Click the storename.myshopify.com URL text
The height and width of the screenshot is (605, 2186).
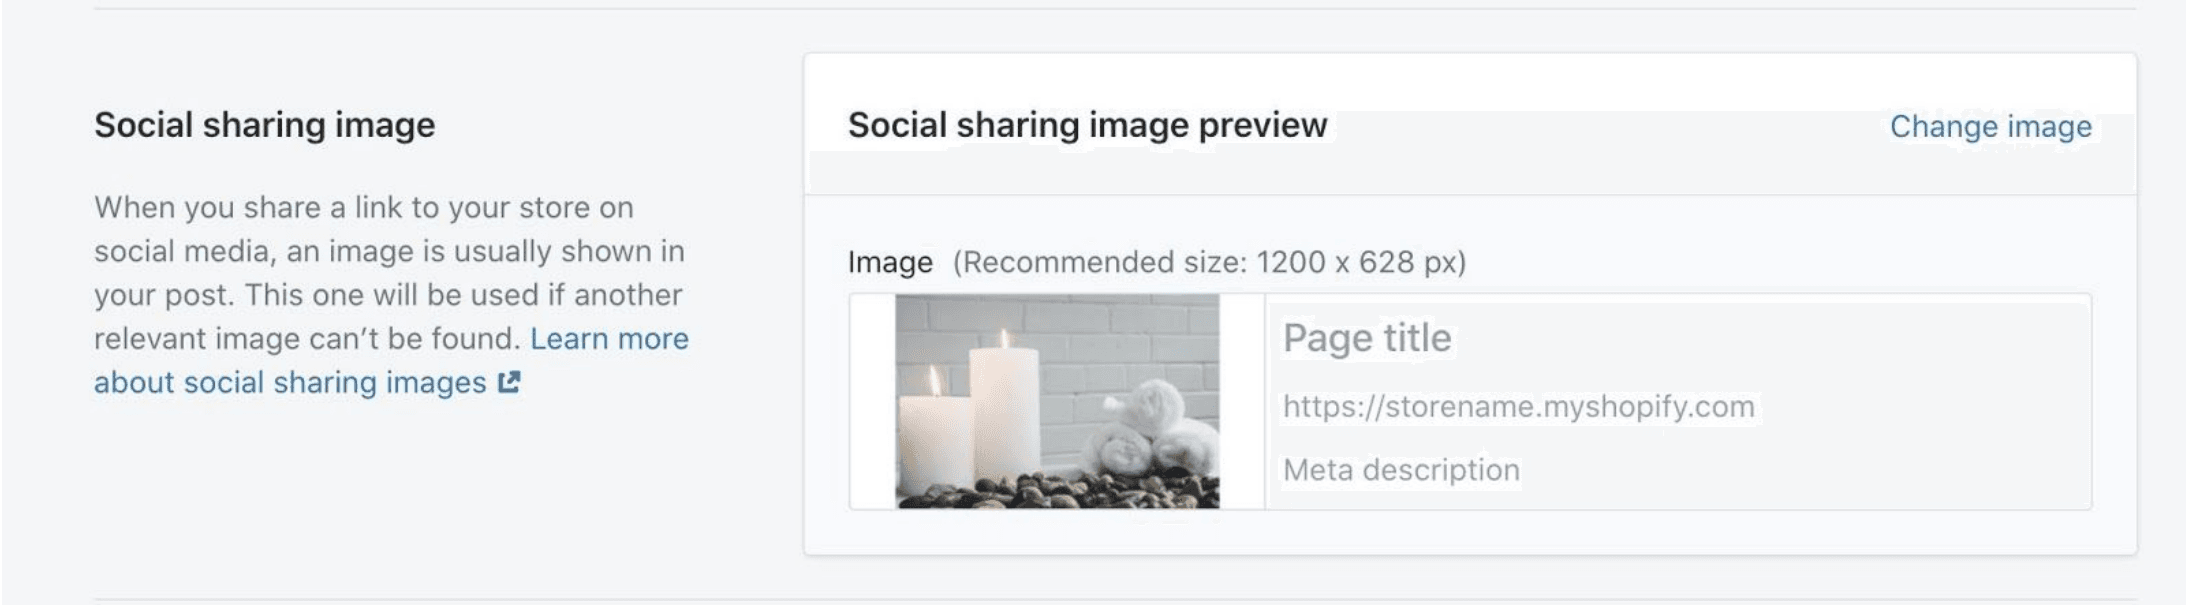click(x=1517, y=405)
